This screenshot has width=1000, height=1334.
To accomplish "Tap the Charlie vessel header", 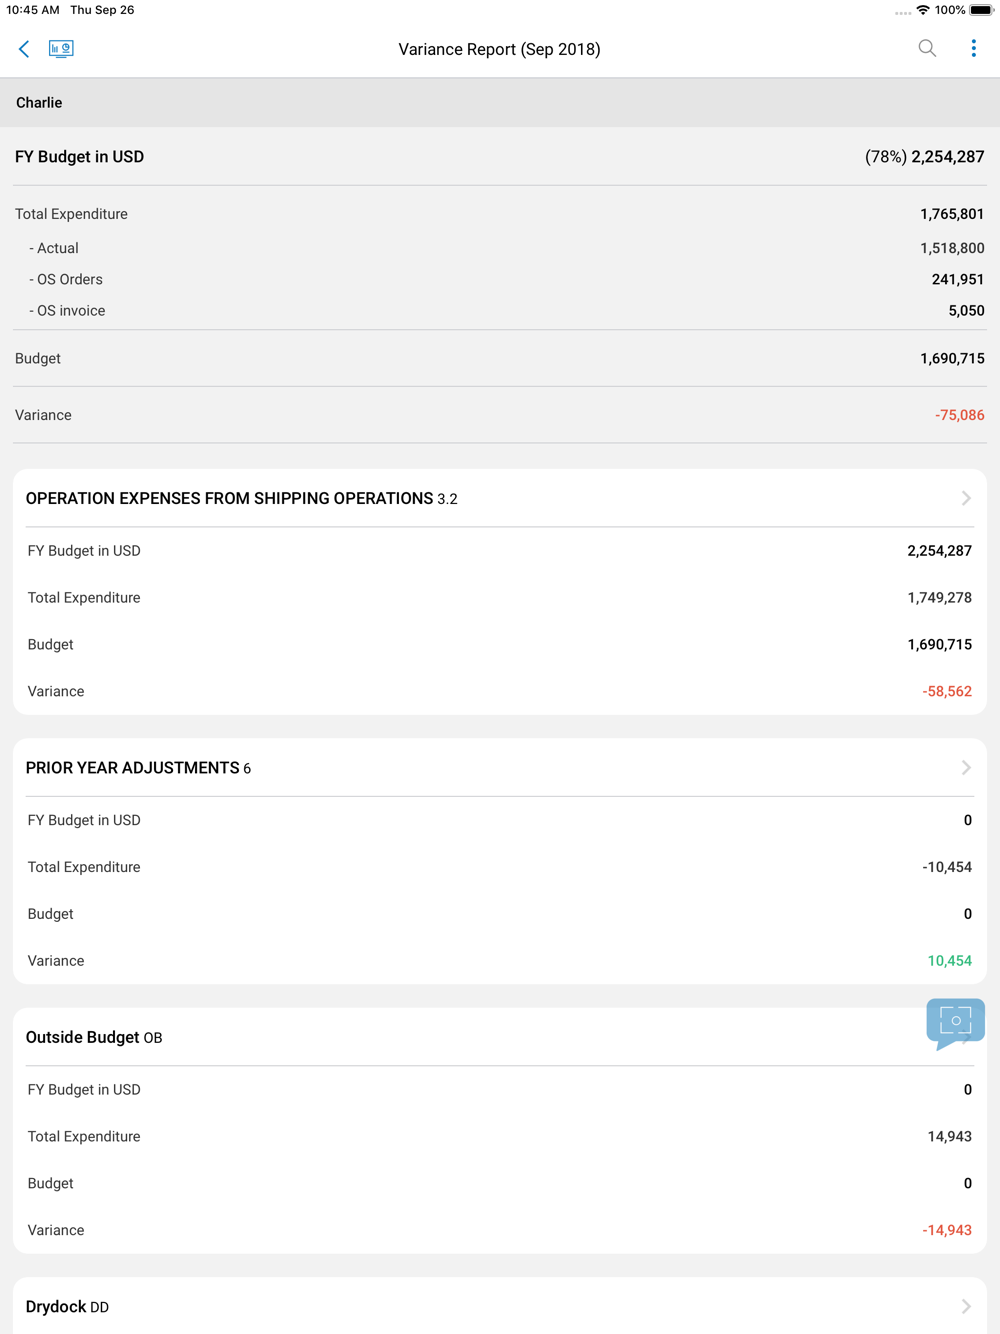I will 39,103.
